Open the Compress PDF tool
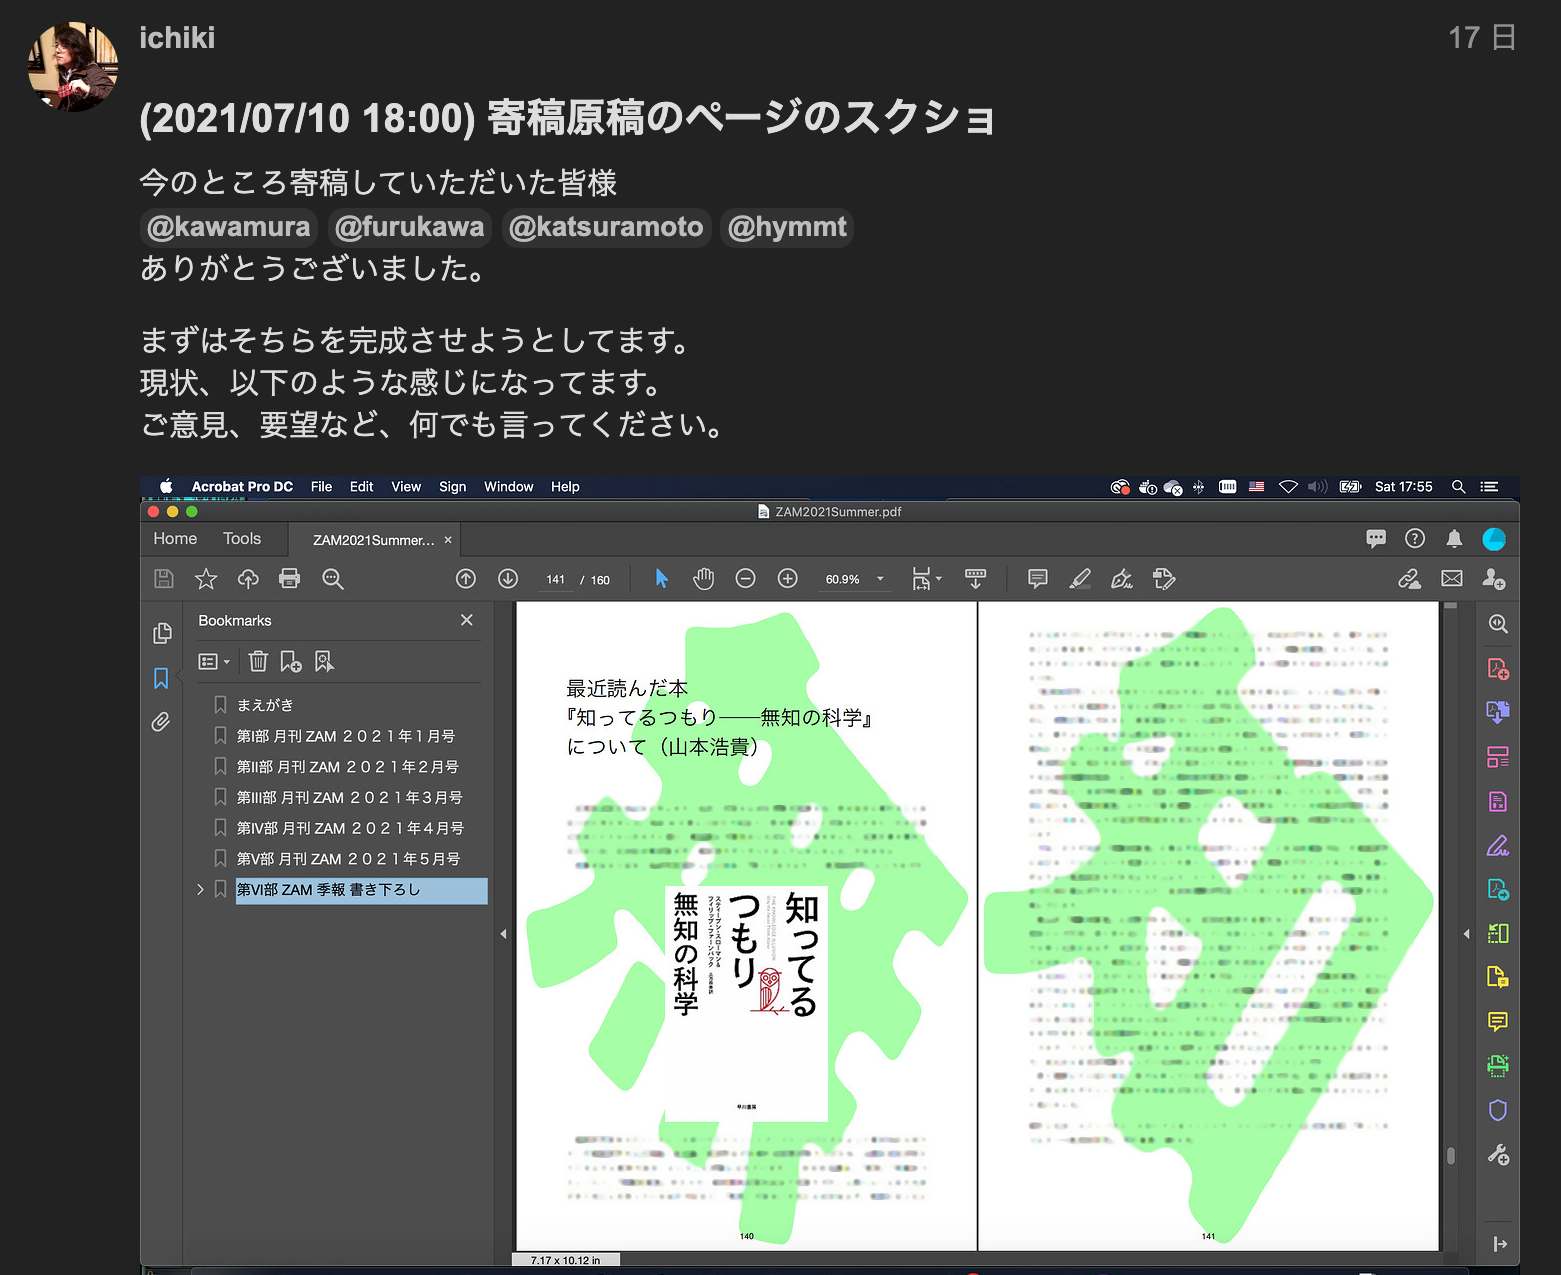1561x1275 pixels. tap(1498, 934)
